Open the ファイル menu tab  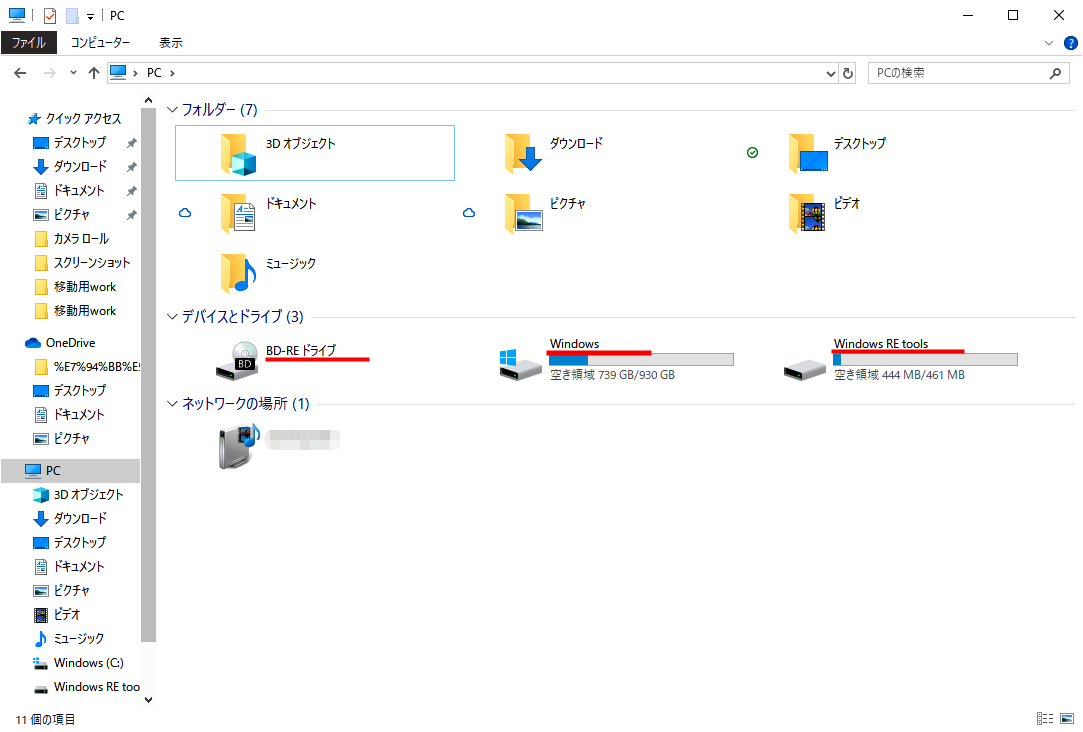click(29, 43)
